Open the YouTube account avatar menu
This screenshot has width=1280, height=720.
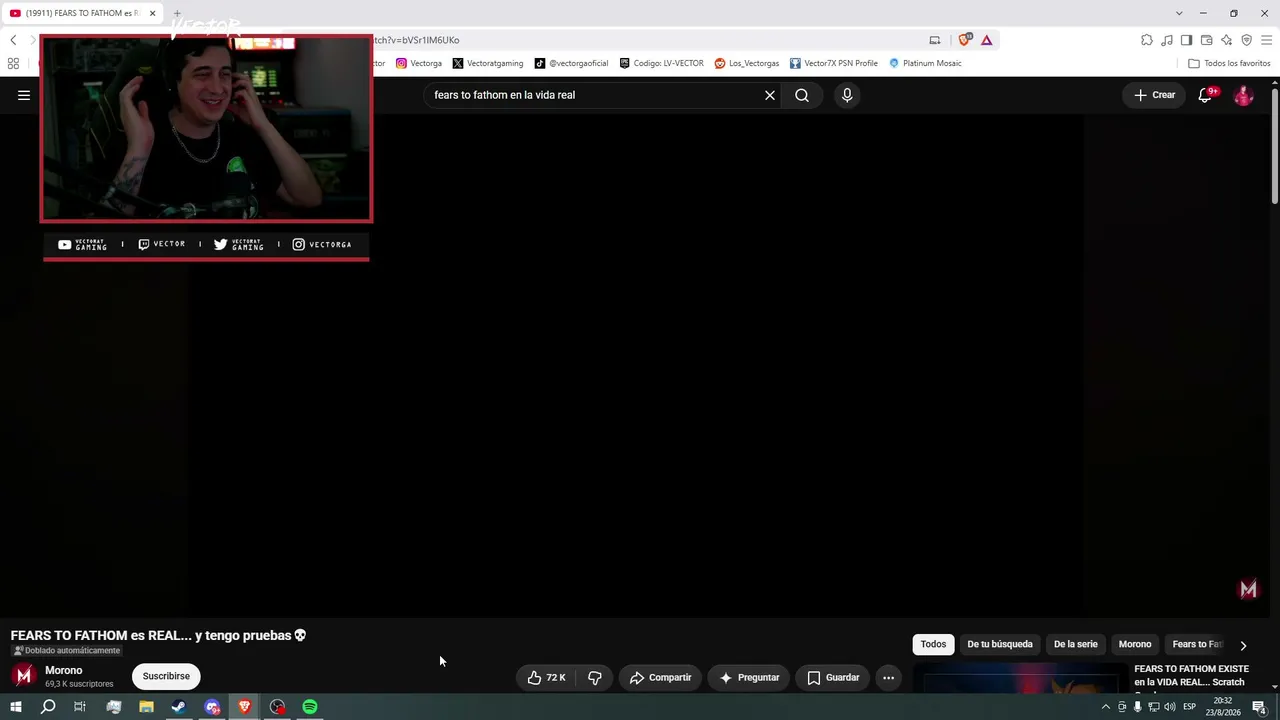point(1244,95)
